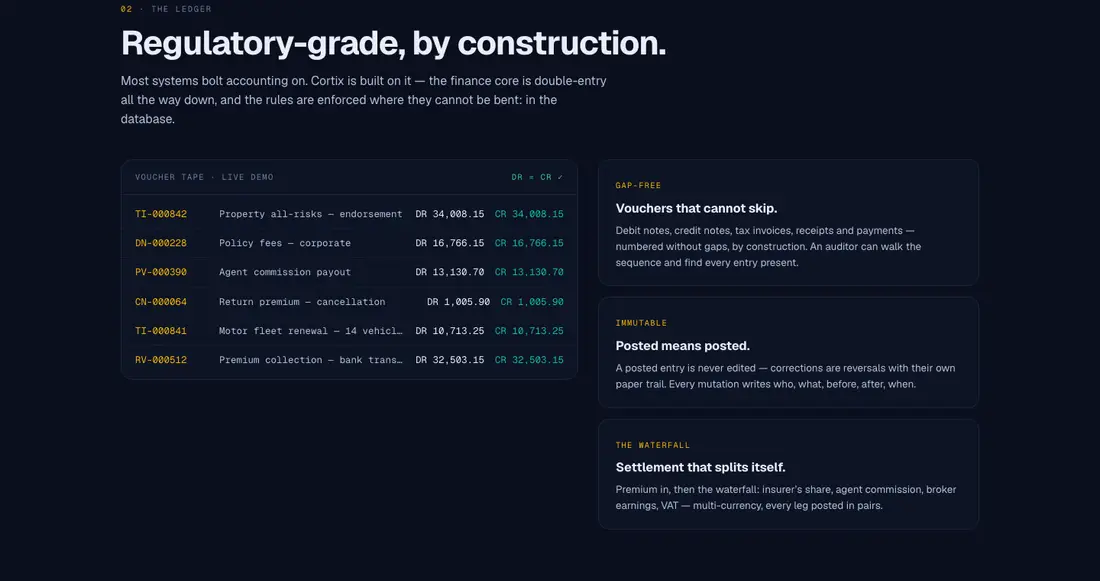Click 'Policy fees — corporate' description
Image resolution: width=1100 pixels, height=581 pixels.
285,243
